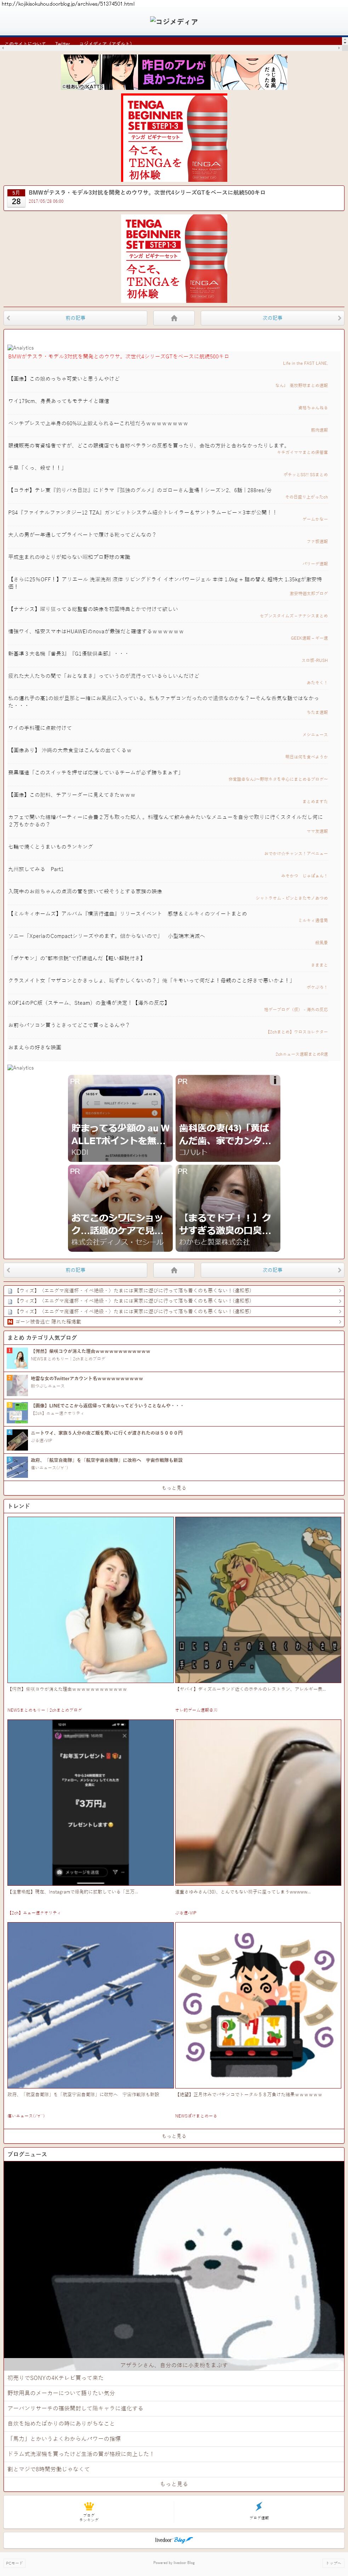Click the 5月 28 date badge
Screen dimensions: 348x2576
coord(16,198)
